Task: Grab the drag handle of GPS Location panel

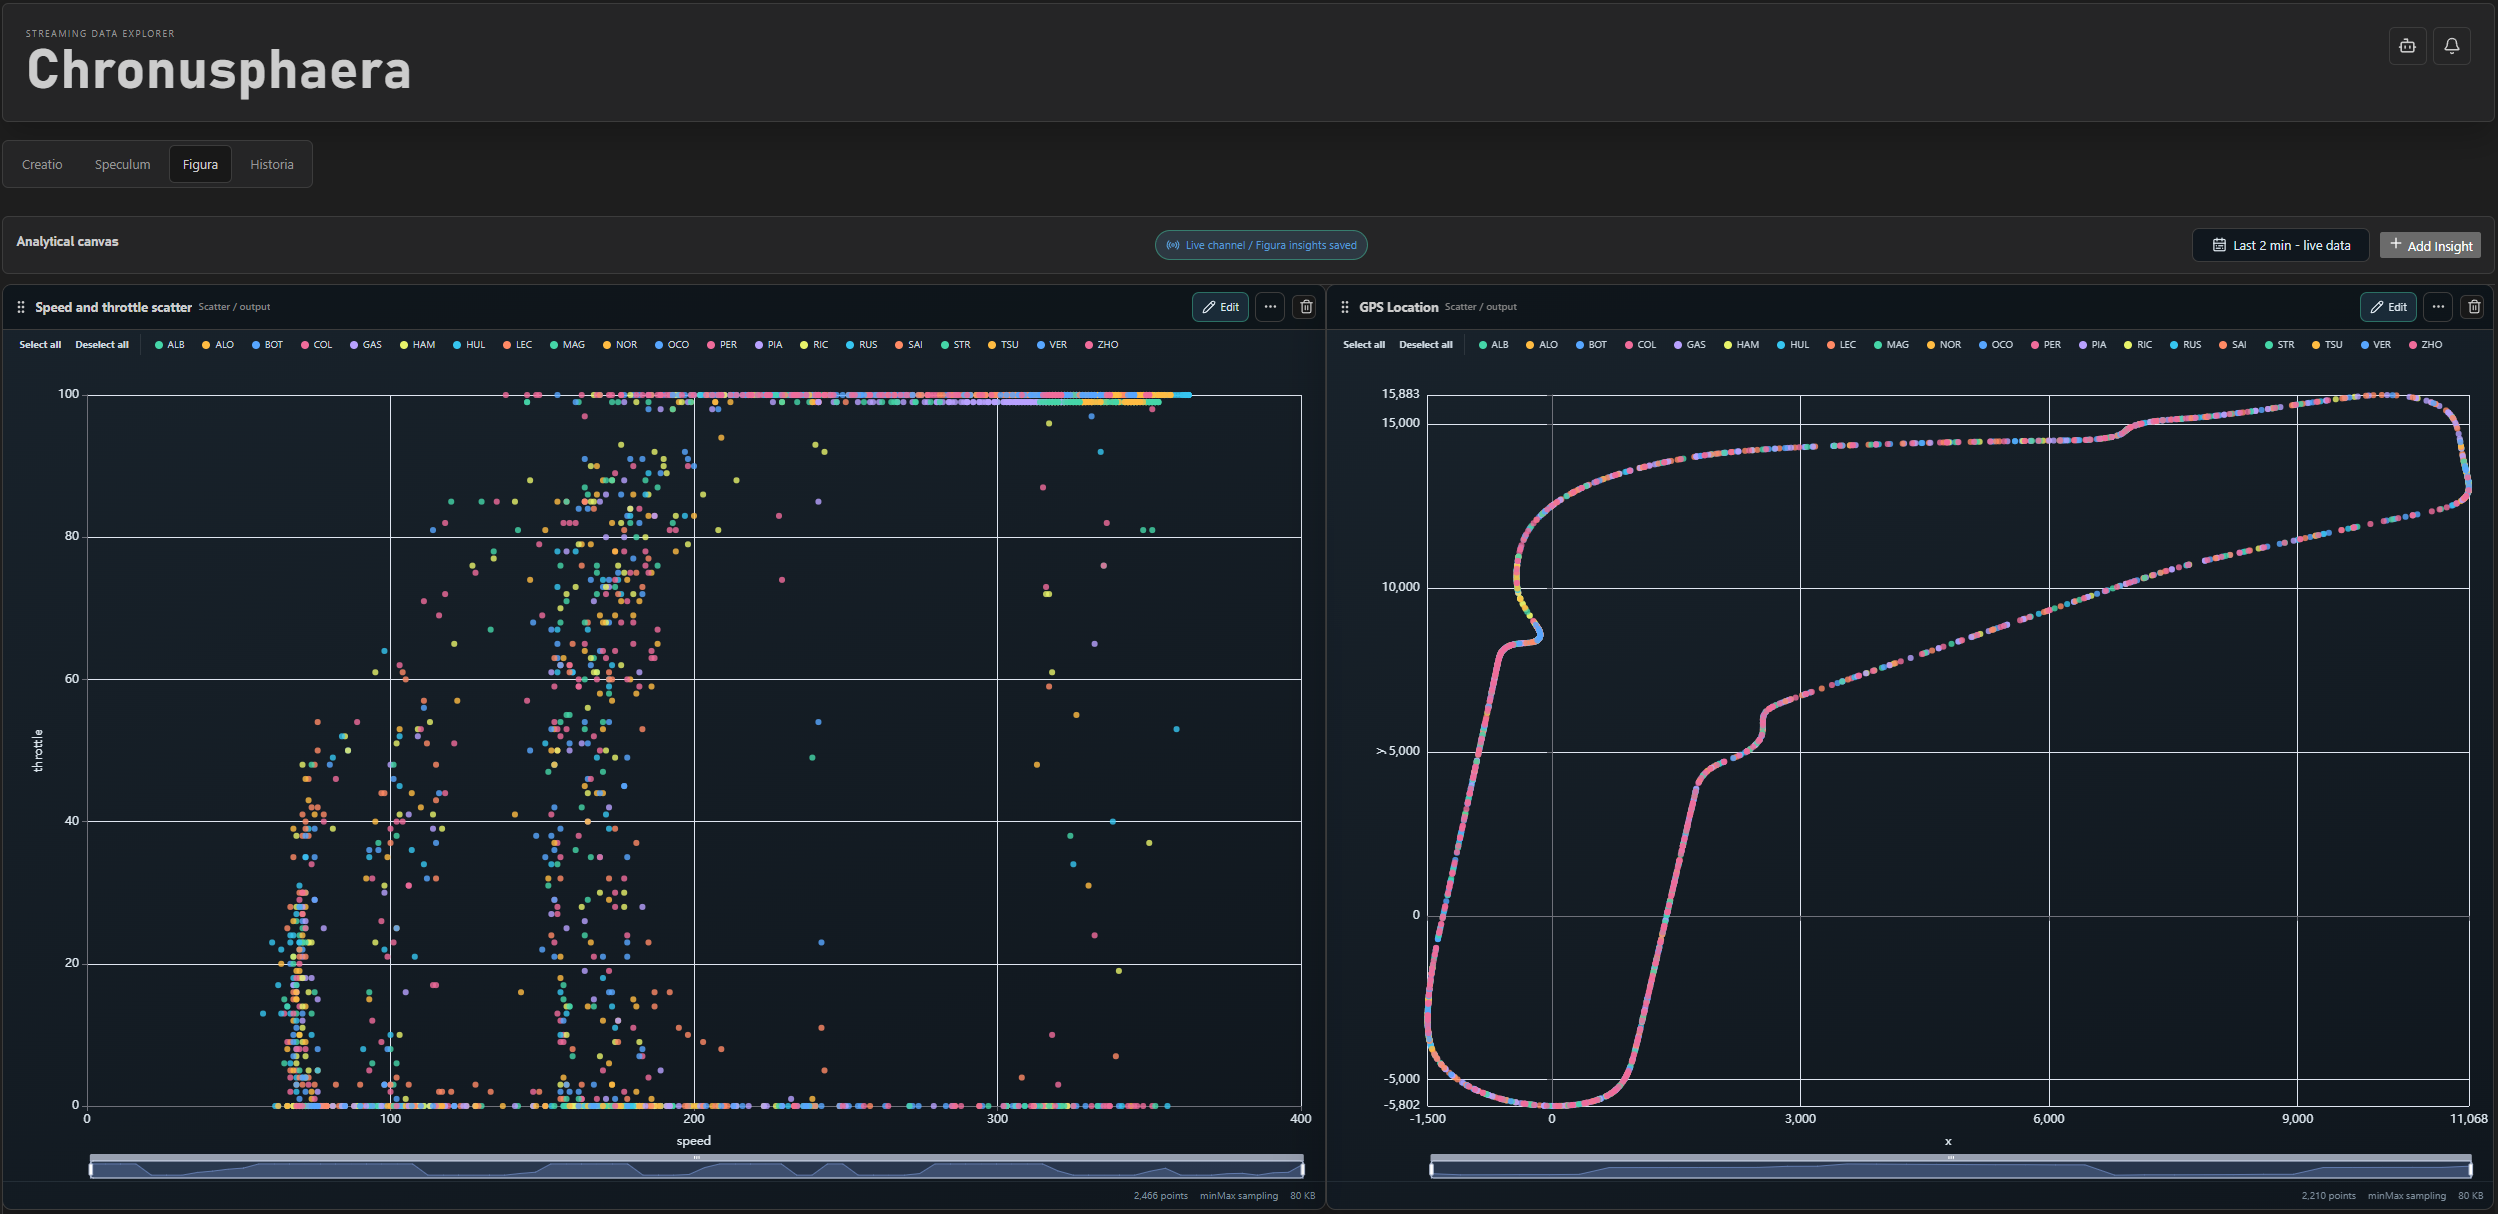Action: point(1345,307)
